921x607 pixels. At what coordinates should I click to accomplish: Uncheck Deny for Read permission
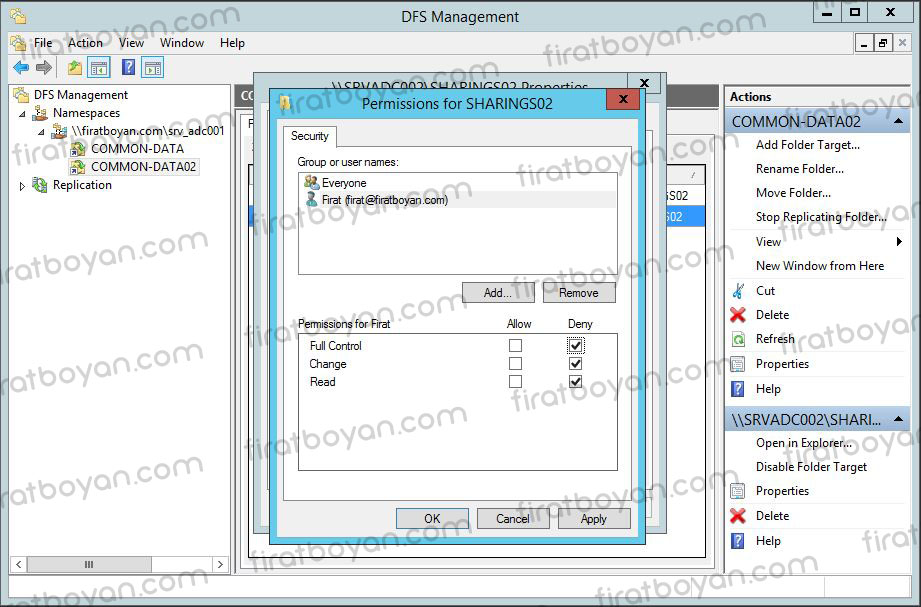tap(576, 382)
